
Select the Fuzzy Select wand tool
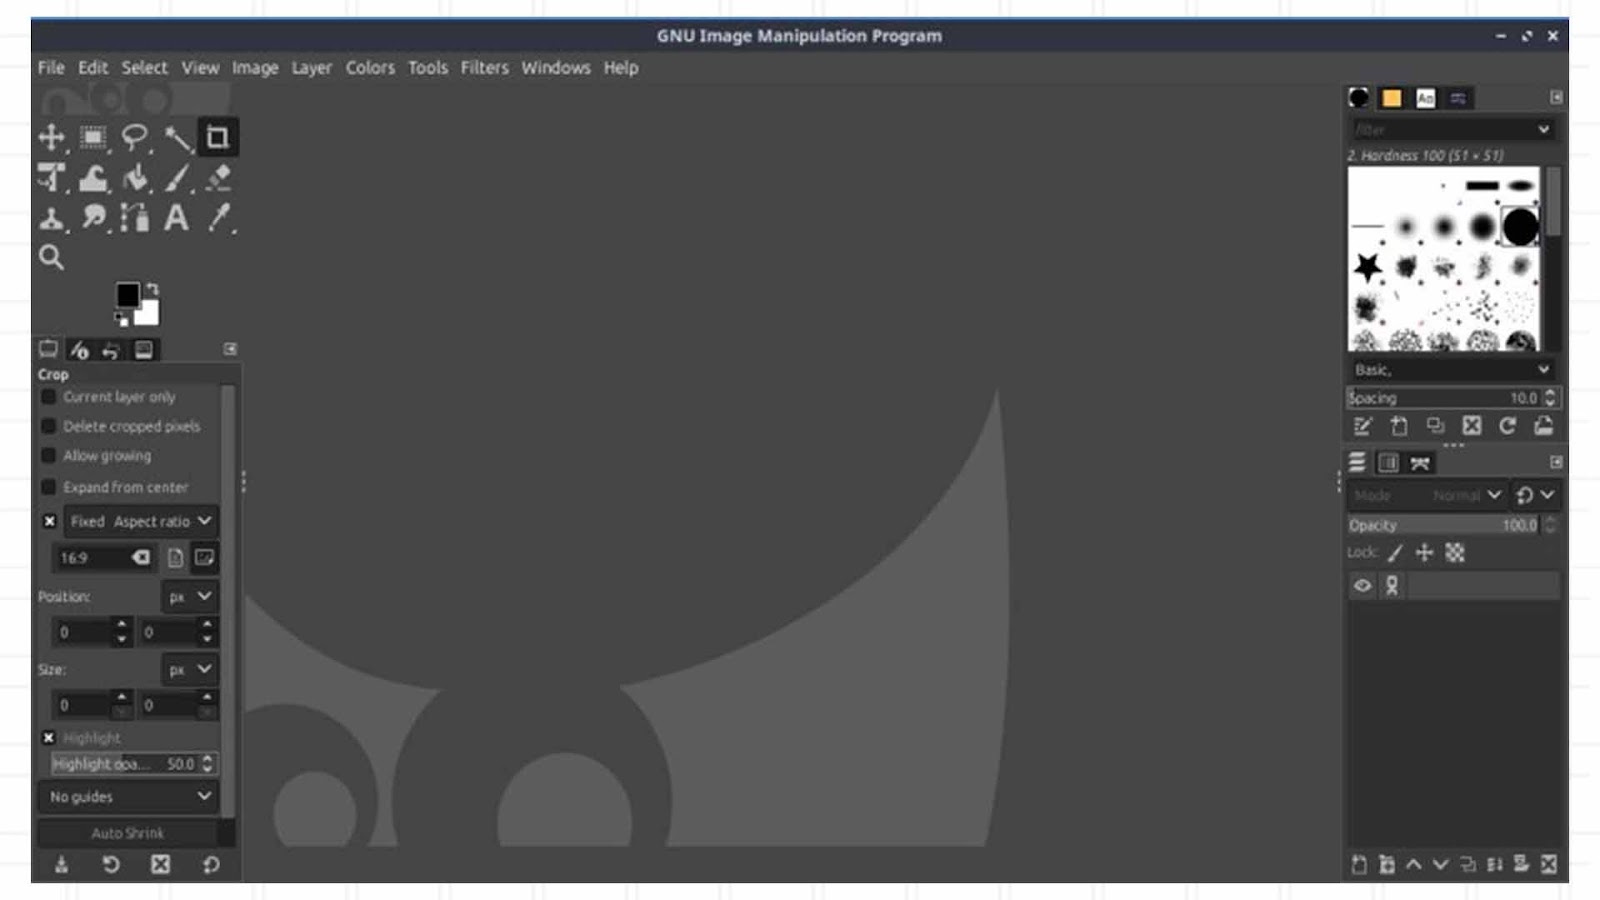[177, 137]
